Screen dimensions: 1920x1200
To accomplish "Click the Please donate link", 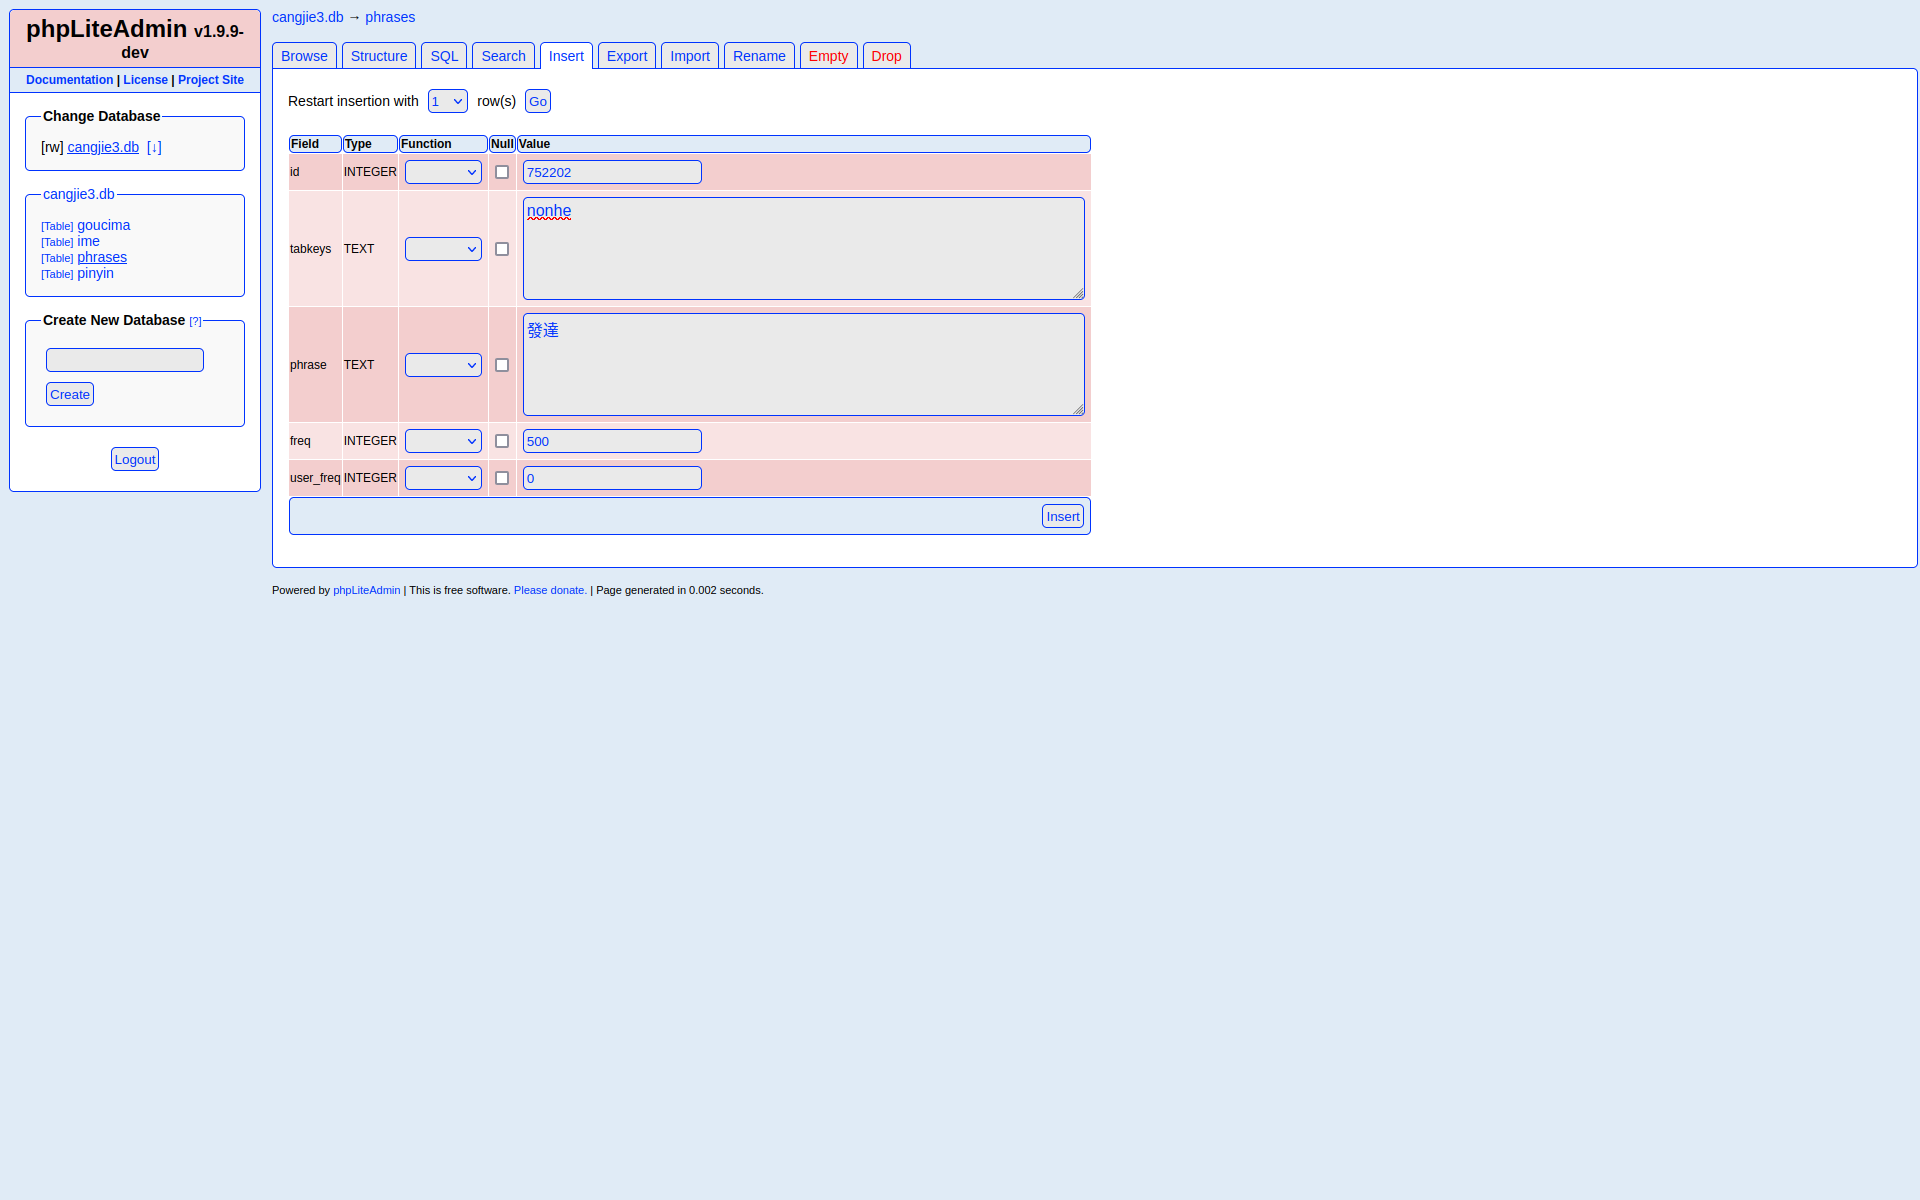I will (550, 590).
